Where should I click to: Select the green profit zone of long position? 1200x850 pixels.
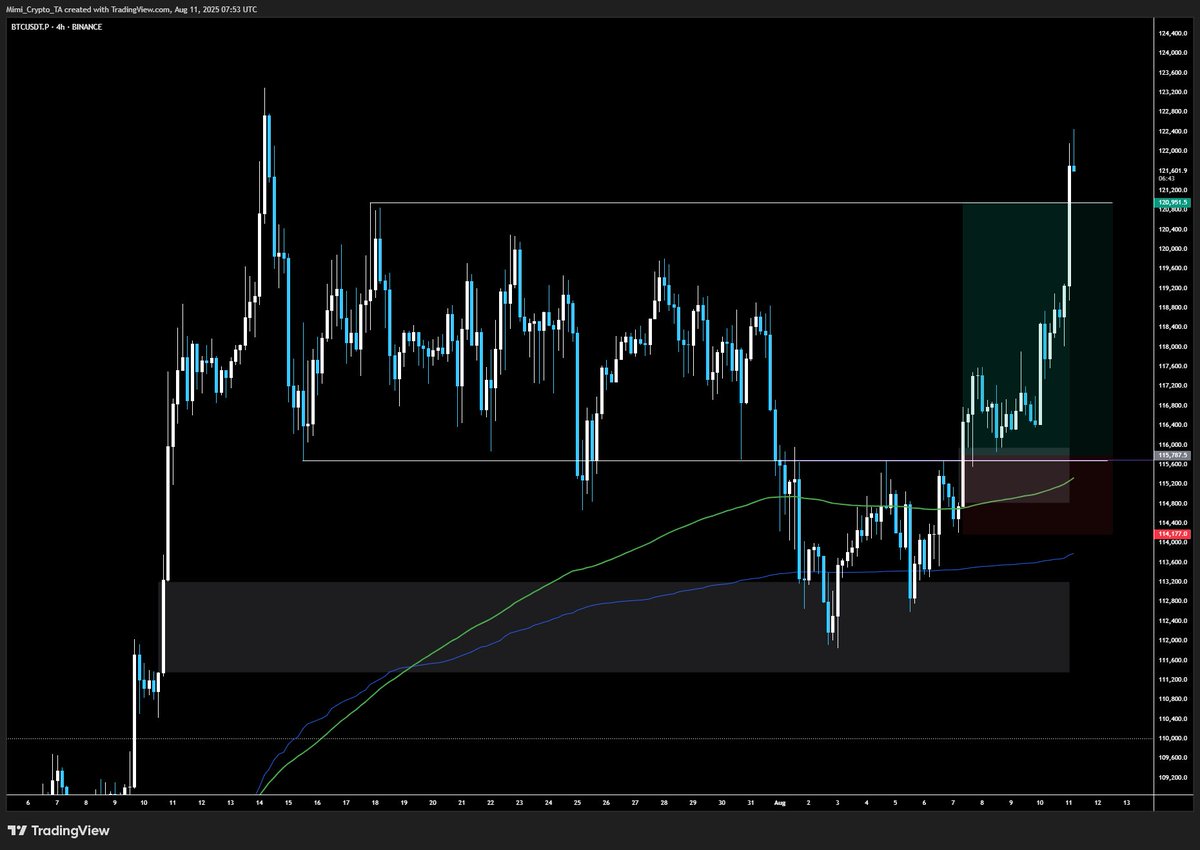[x=1037, y=330]
